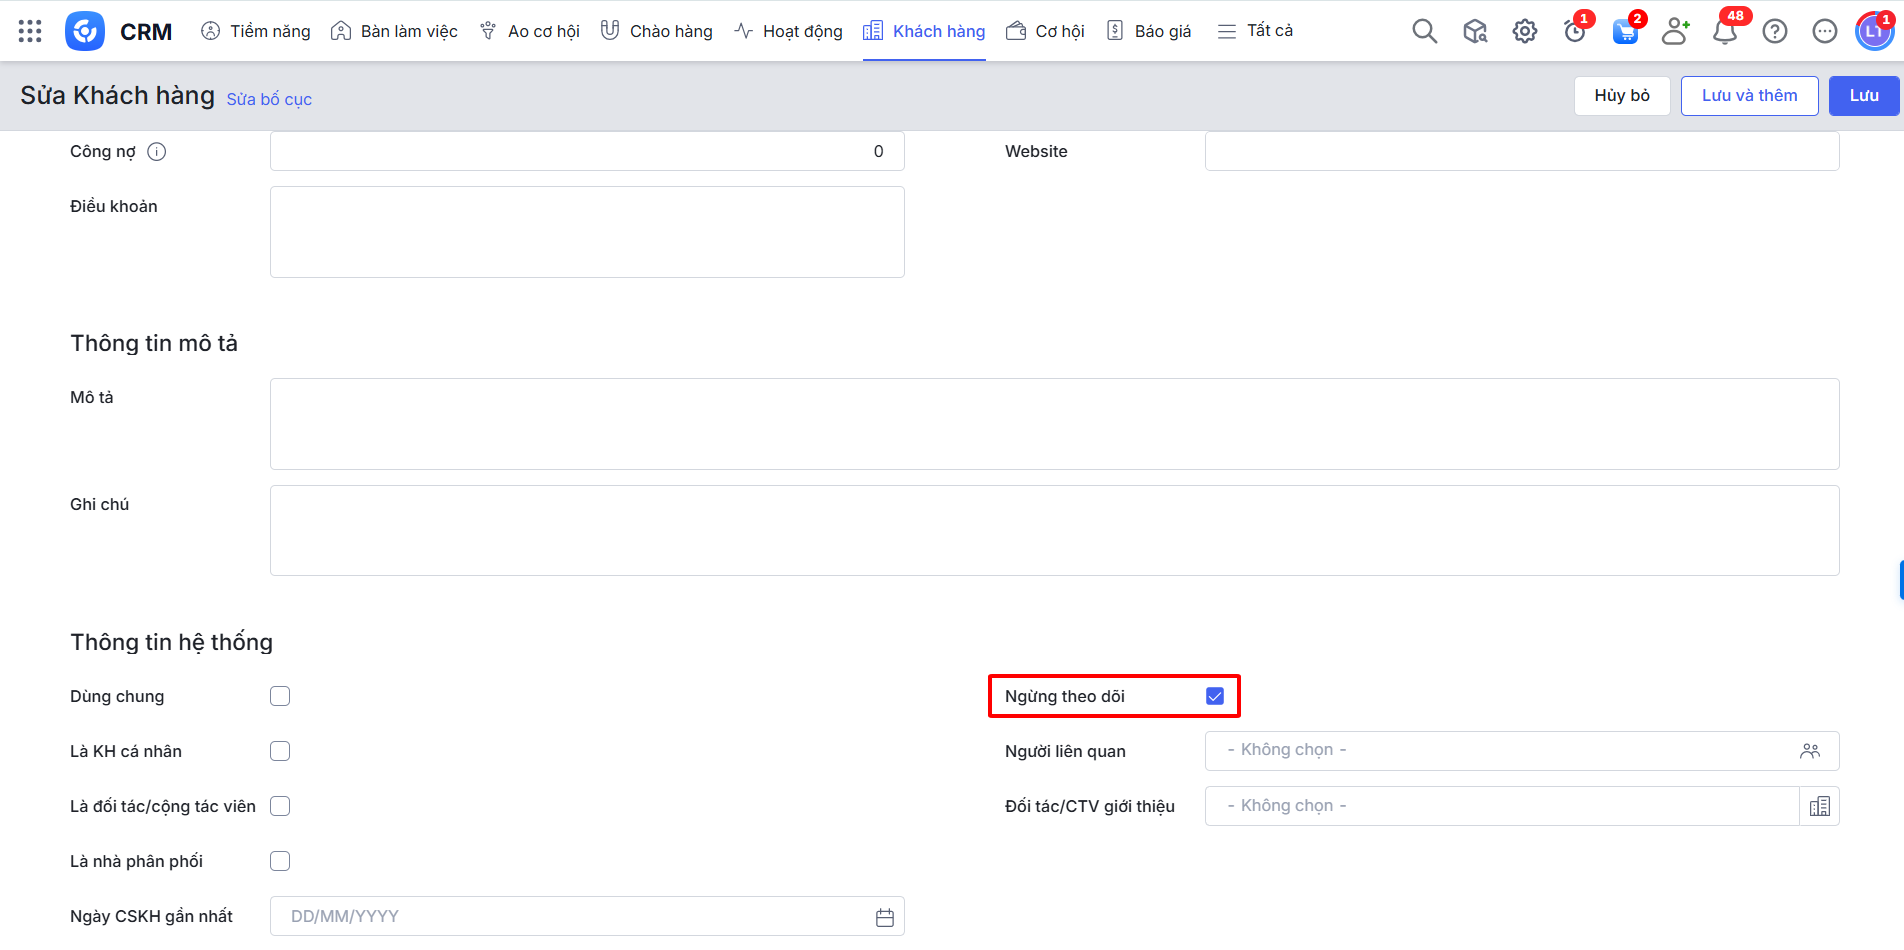
Task: Click the add user icon
Action: [1674, 32]
